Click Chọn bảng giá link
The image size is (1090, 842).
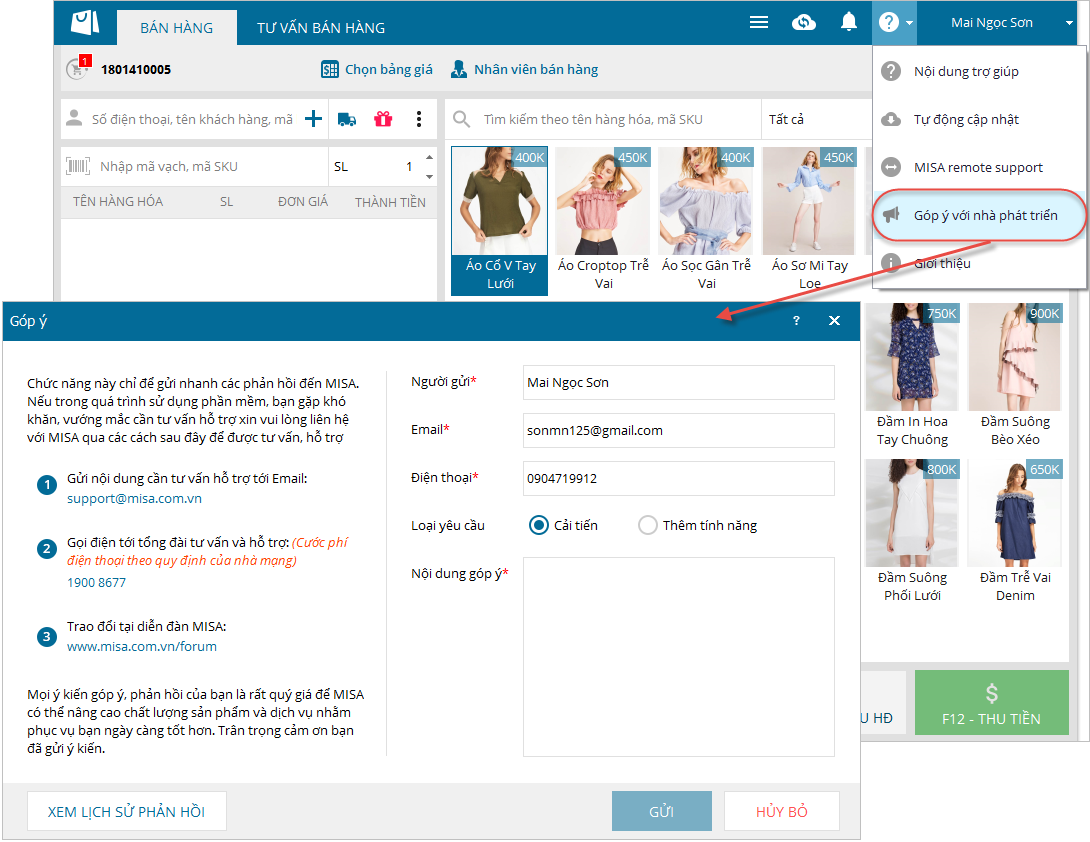[x=377, y=69]
